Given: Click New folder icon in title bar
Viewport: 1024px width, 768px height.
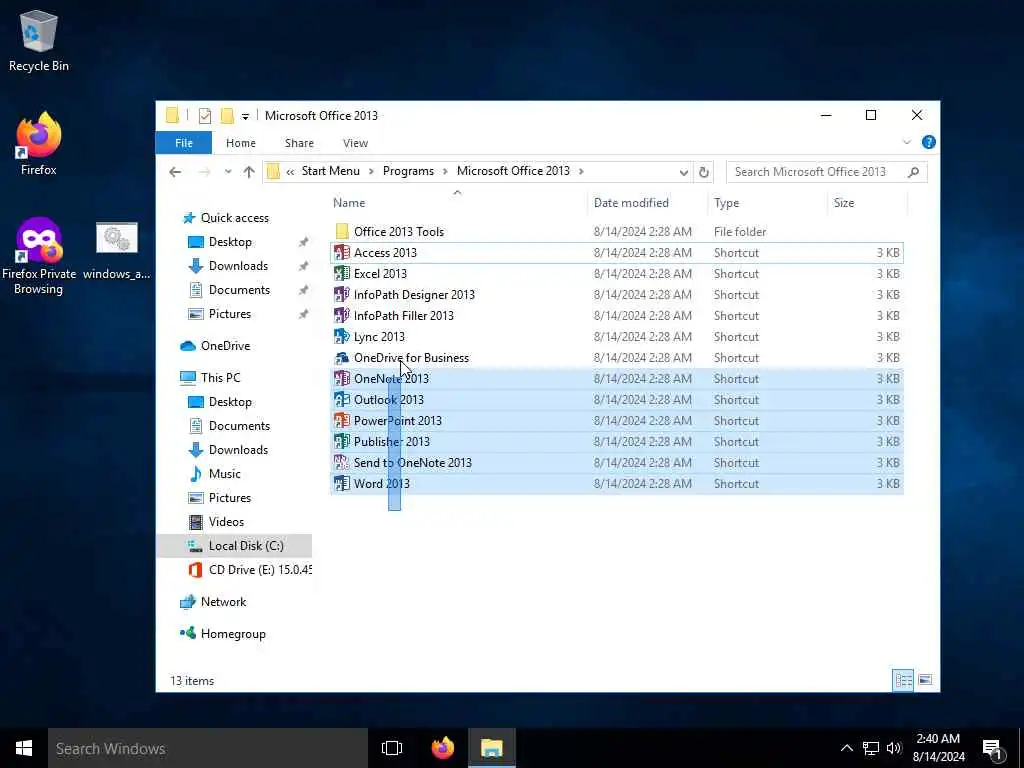Looking at the screenshot, I should (227, 116).
